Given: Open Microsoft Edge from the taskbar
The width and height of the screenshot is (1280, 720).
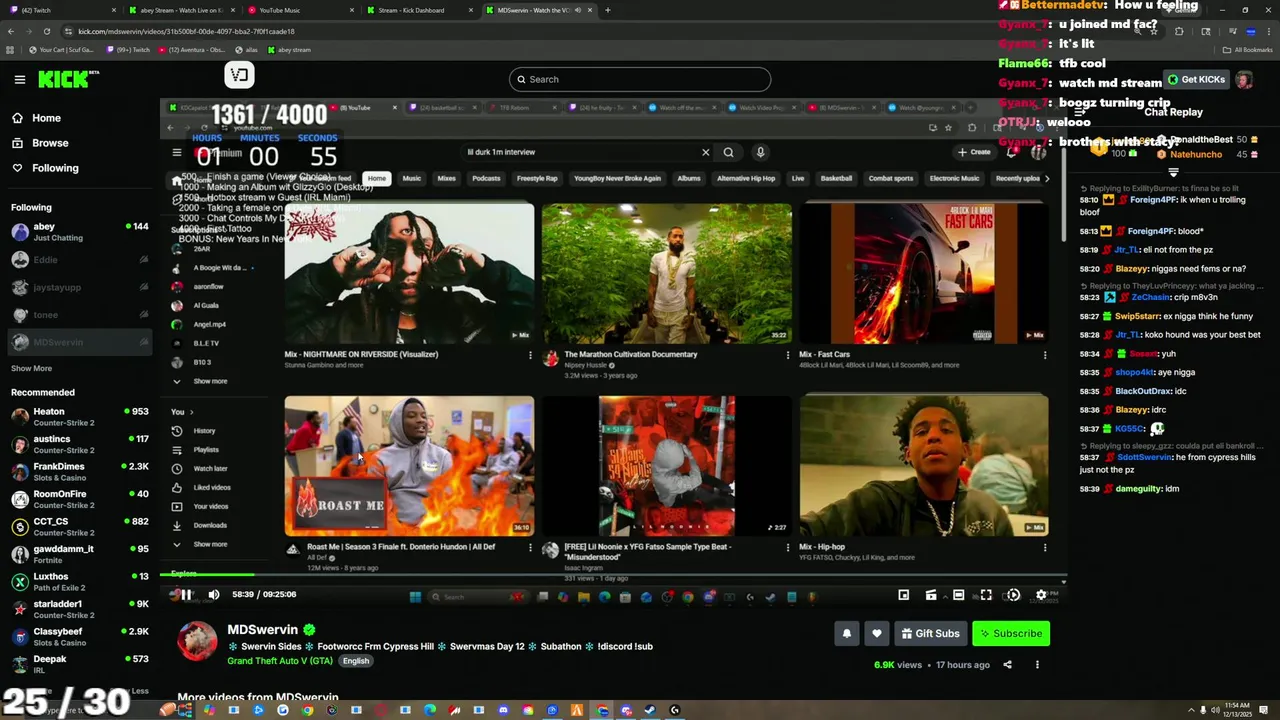Looking at the screenshot, I should [x=430, y=710].
